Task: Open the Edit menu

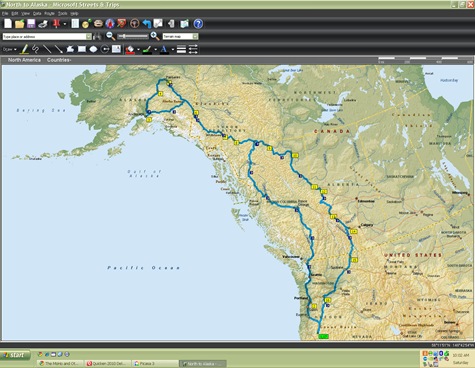Action: [x=15, y=14]
